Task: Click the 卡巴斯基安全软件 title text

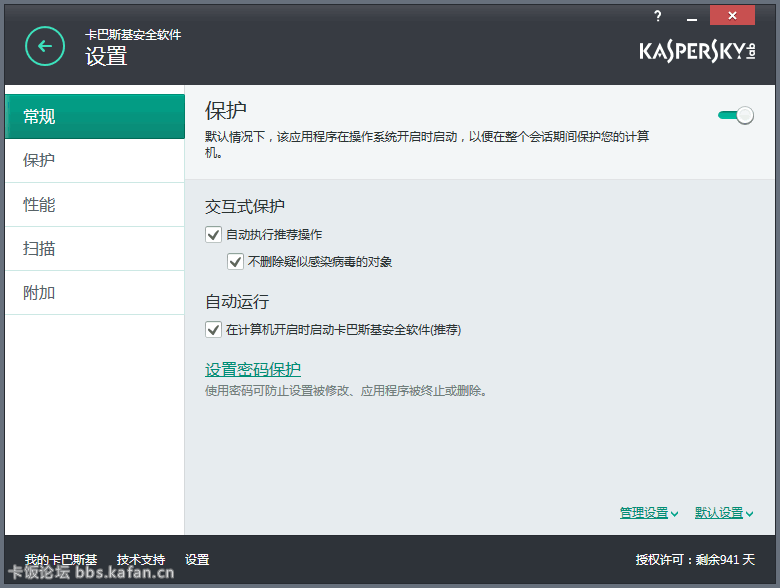Action: 133,35
